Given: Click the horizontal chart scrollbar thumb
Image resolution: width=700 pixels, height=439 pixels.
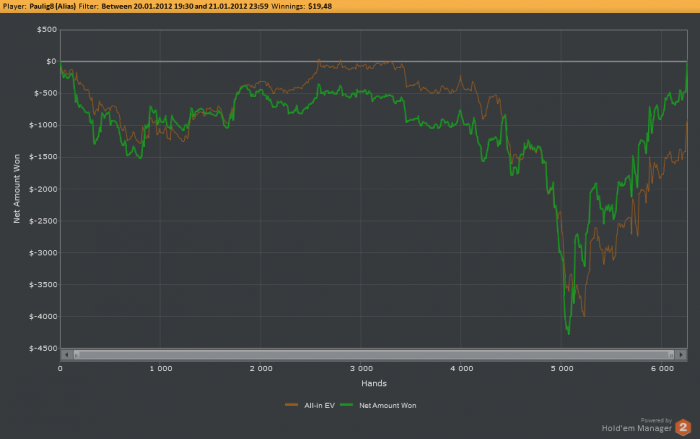Looking at the screenshot, I should [x=374, y=355].
